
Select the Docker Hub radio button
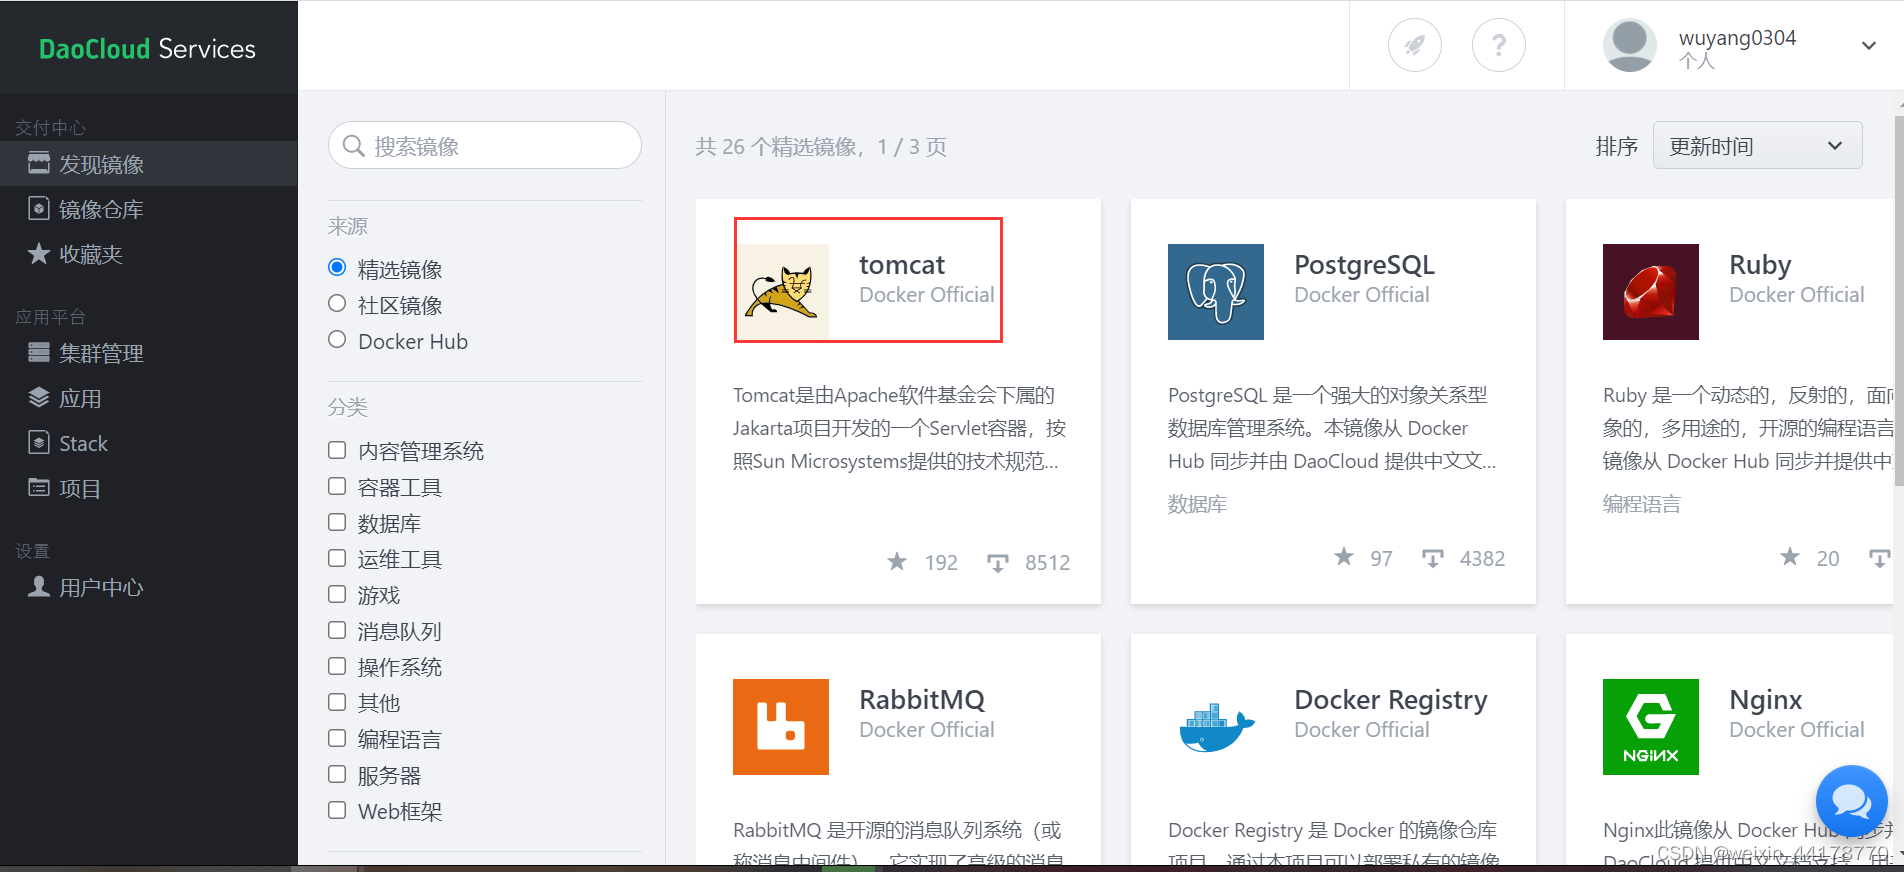pyautogui.click(x=337, y=340)
